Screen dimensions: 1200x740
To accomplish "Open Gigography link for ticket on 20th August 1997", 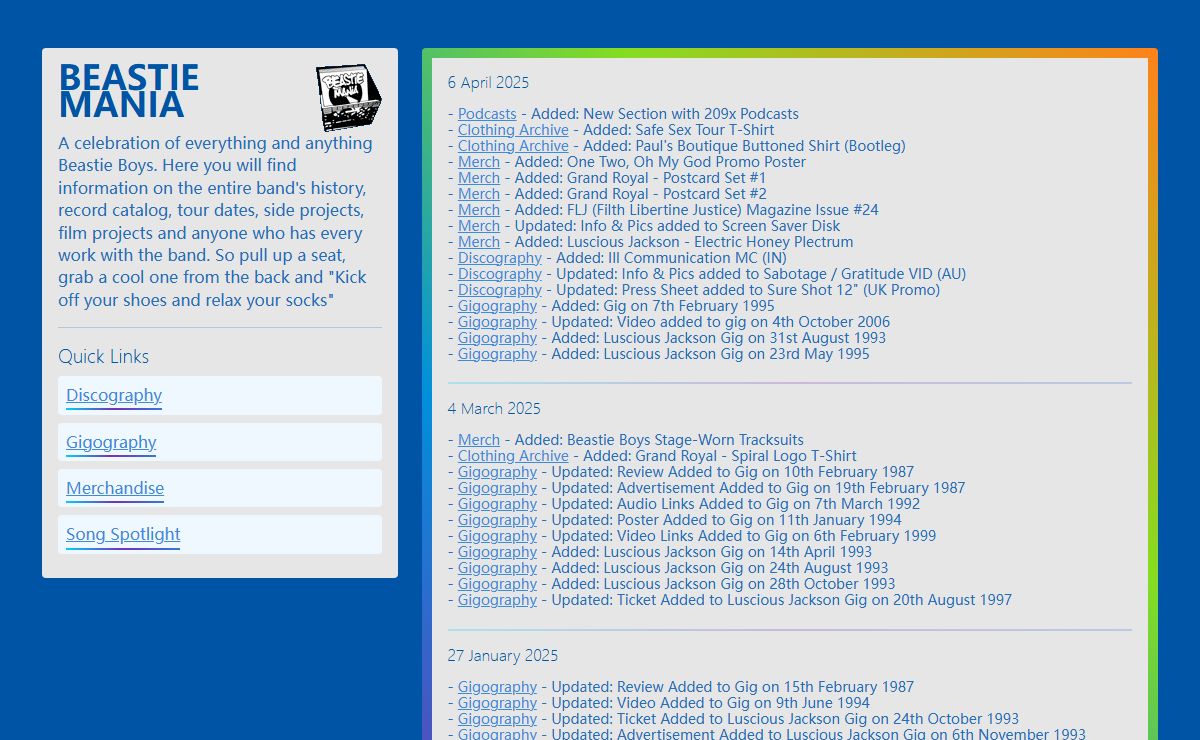I will [x=497, y=600].
